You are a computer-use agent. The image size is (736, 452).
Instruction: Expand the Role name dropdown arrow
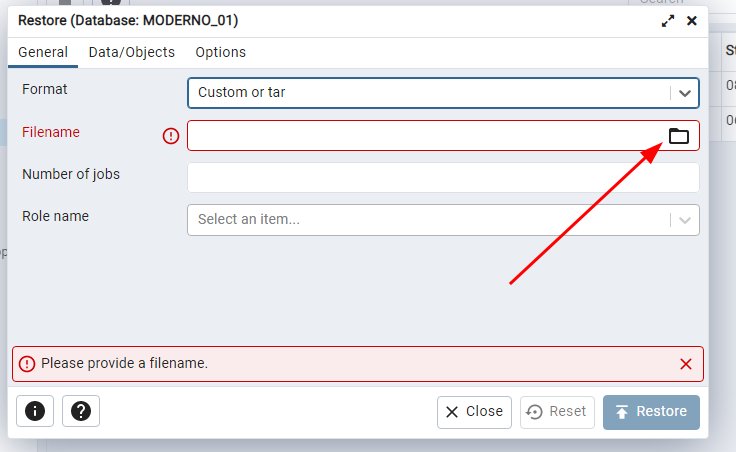(x=685, y=220)
